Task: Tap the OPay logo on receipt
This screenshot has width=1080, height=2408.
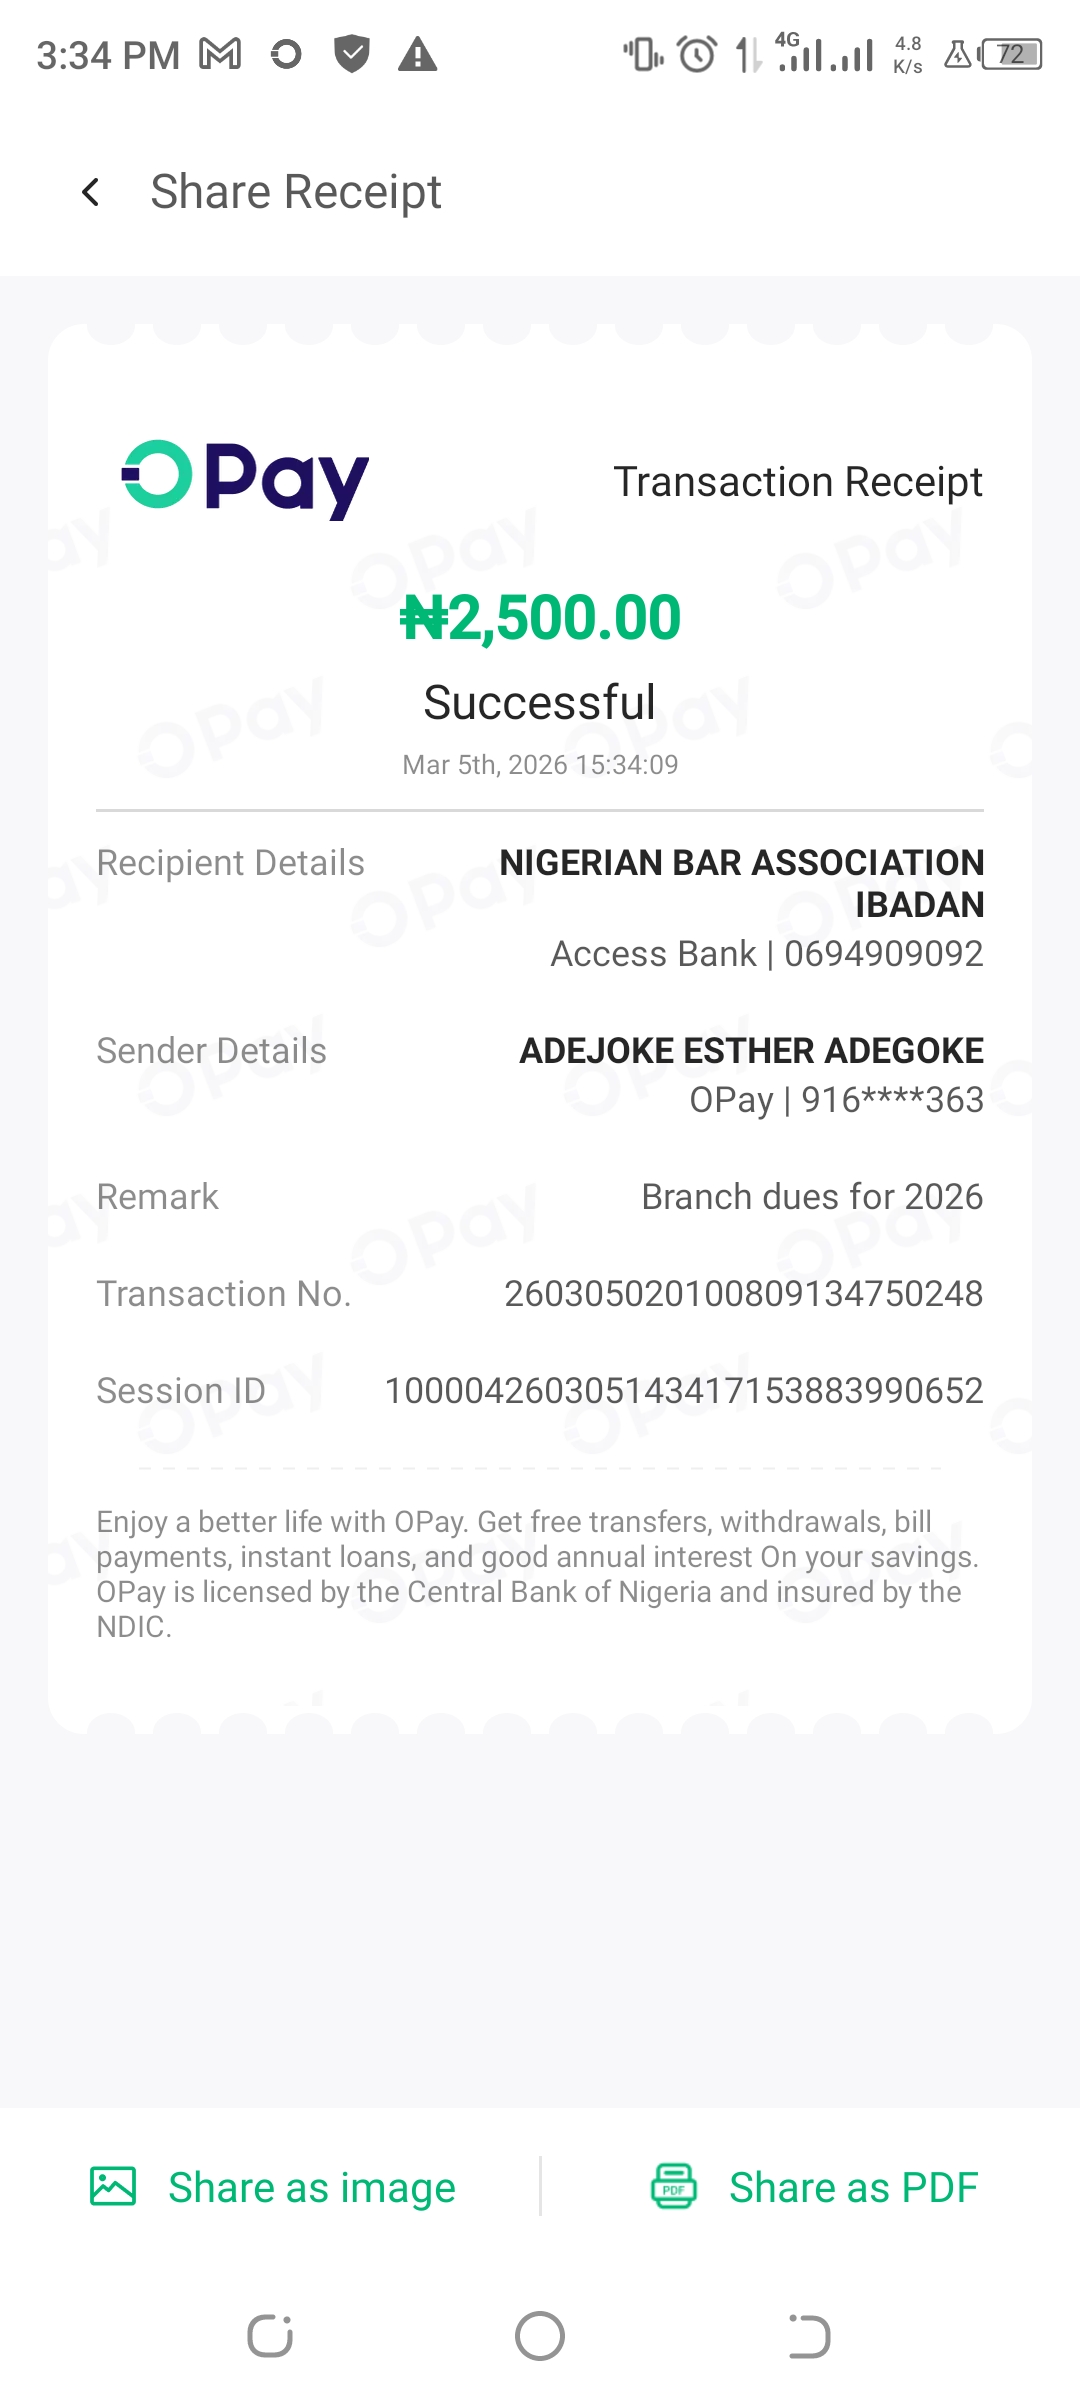Action: click(x=245, y=479)
